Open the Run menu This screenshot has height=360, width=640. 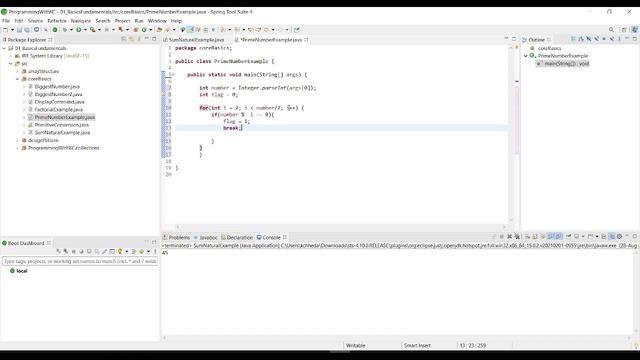139,21
